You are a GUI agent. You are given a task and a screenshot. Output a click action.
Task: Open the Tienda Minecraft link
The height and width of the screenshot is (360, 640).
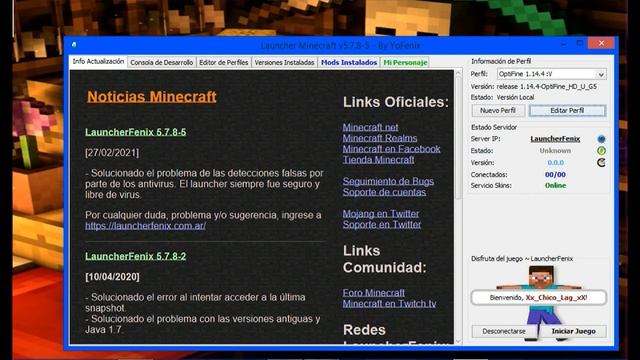click(x=378, y=160)
